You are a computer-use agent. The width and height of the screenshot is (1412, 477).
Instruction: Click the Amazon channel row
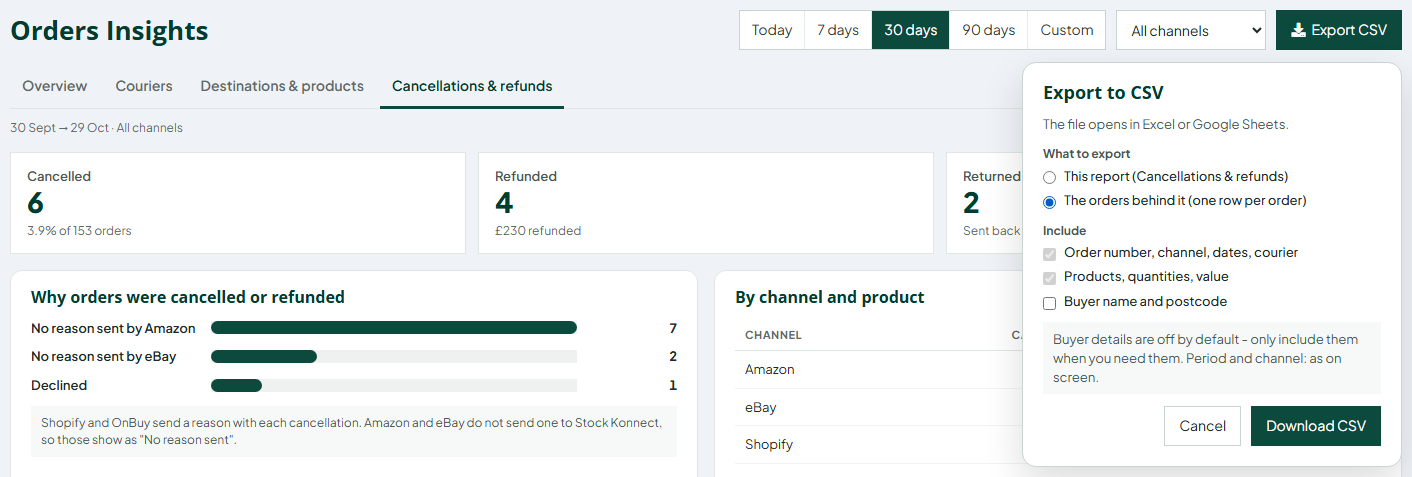point(878,370)
